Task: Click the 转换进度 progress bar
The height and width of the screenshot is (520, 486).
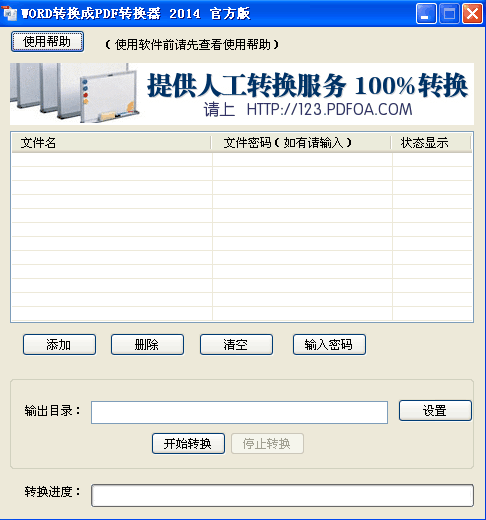Action: (282, 496)
